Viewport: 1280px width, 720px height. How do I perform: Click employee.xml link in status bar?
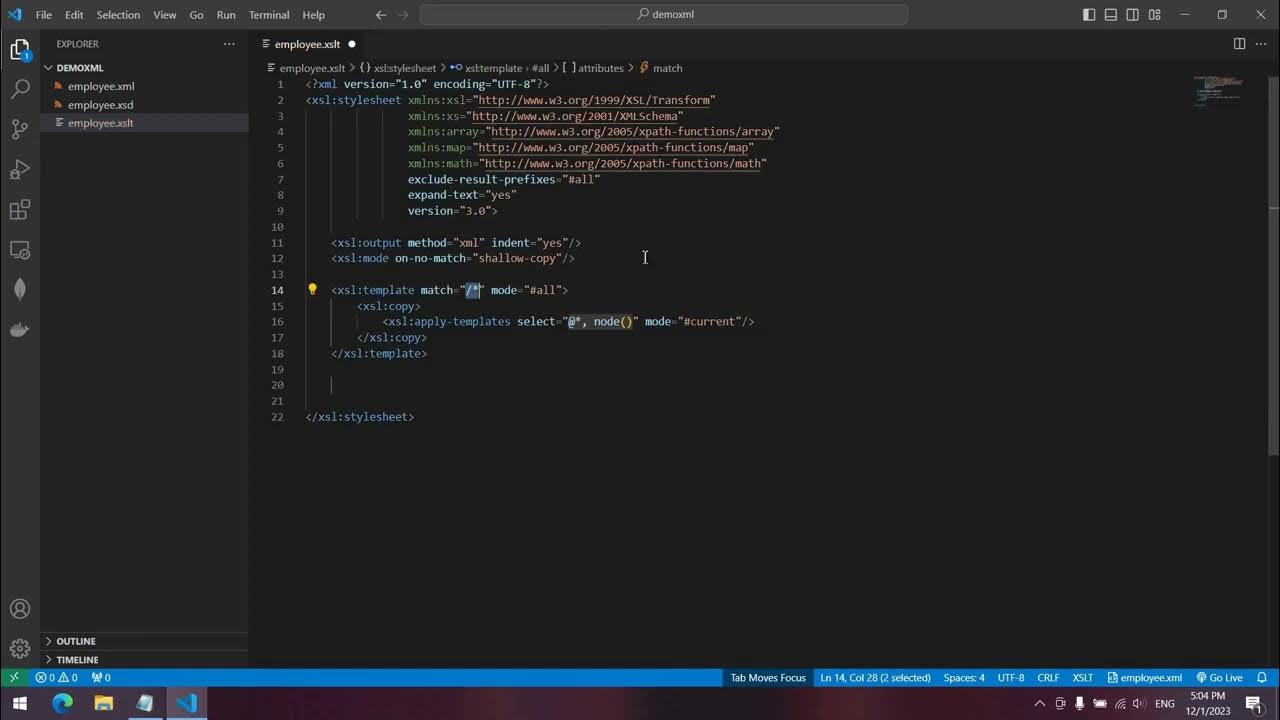(x=1144, y=677)
